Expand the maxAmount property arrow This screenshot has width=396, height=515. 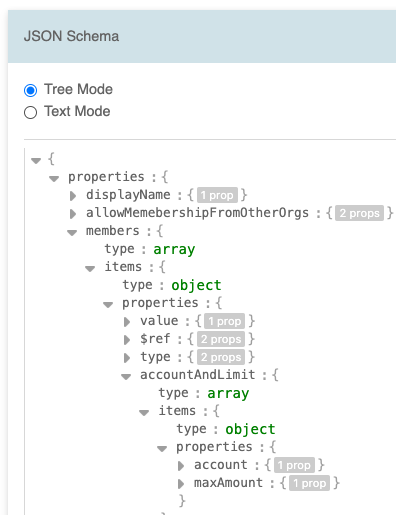point(181,484)
